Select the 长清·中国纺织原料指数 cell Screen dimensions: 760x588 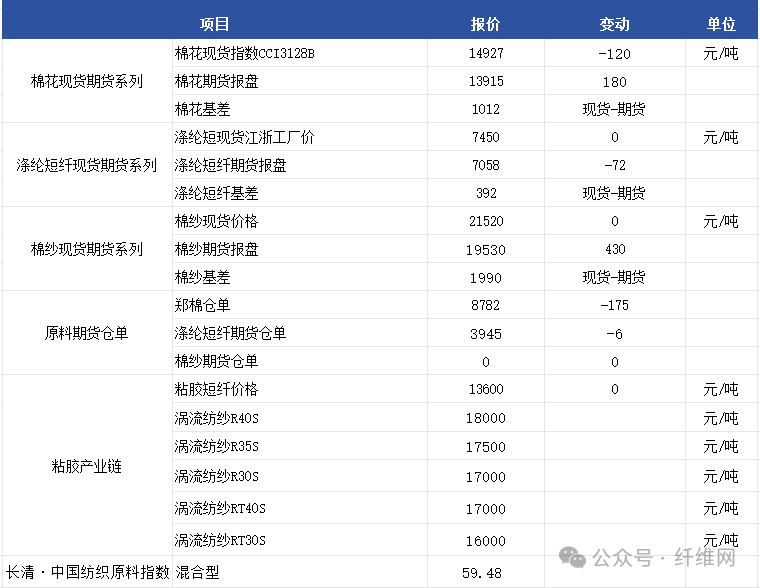coord(87,572)
